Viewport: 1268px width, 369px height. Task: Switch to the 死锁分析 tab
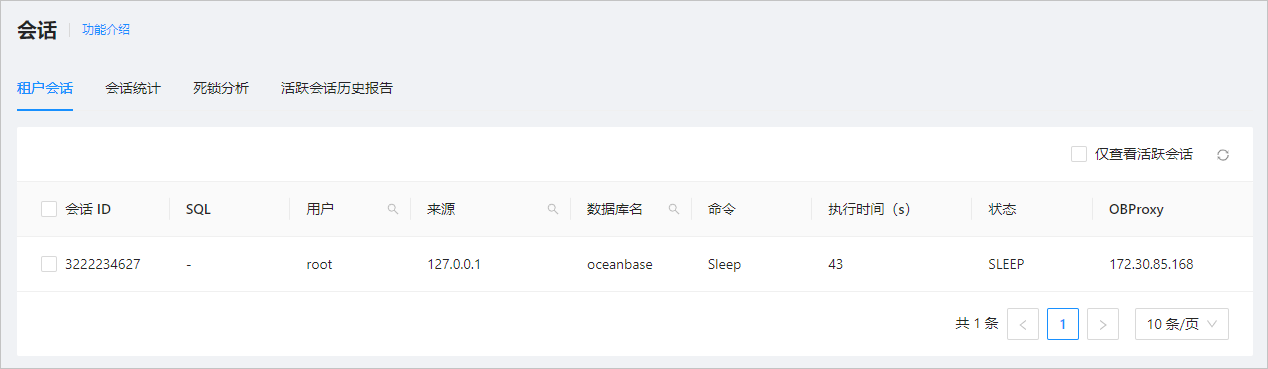coord(221,88)
